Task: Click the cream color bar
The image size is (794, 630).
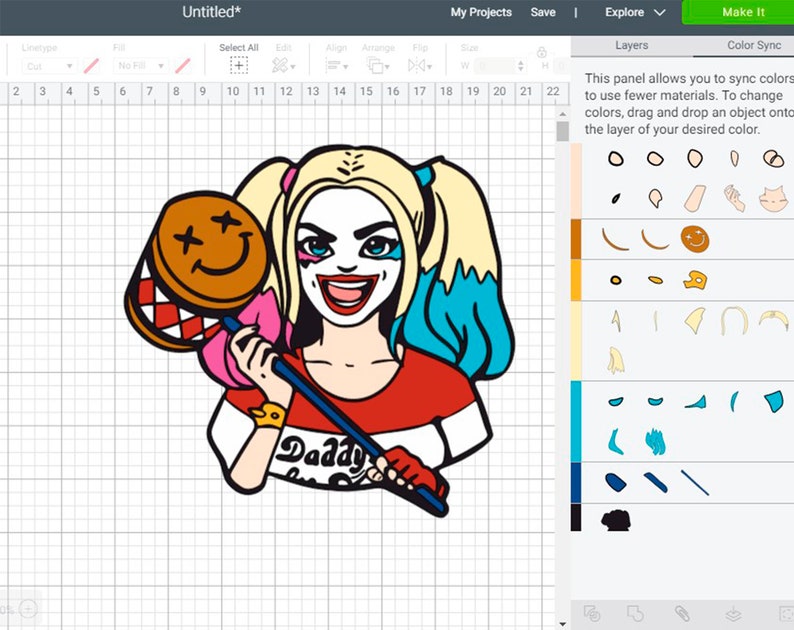Action: click(x=576, y=340)
